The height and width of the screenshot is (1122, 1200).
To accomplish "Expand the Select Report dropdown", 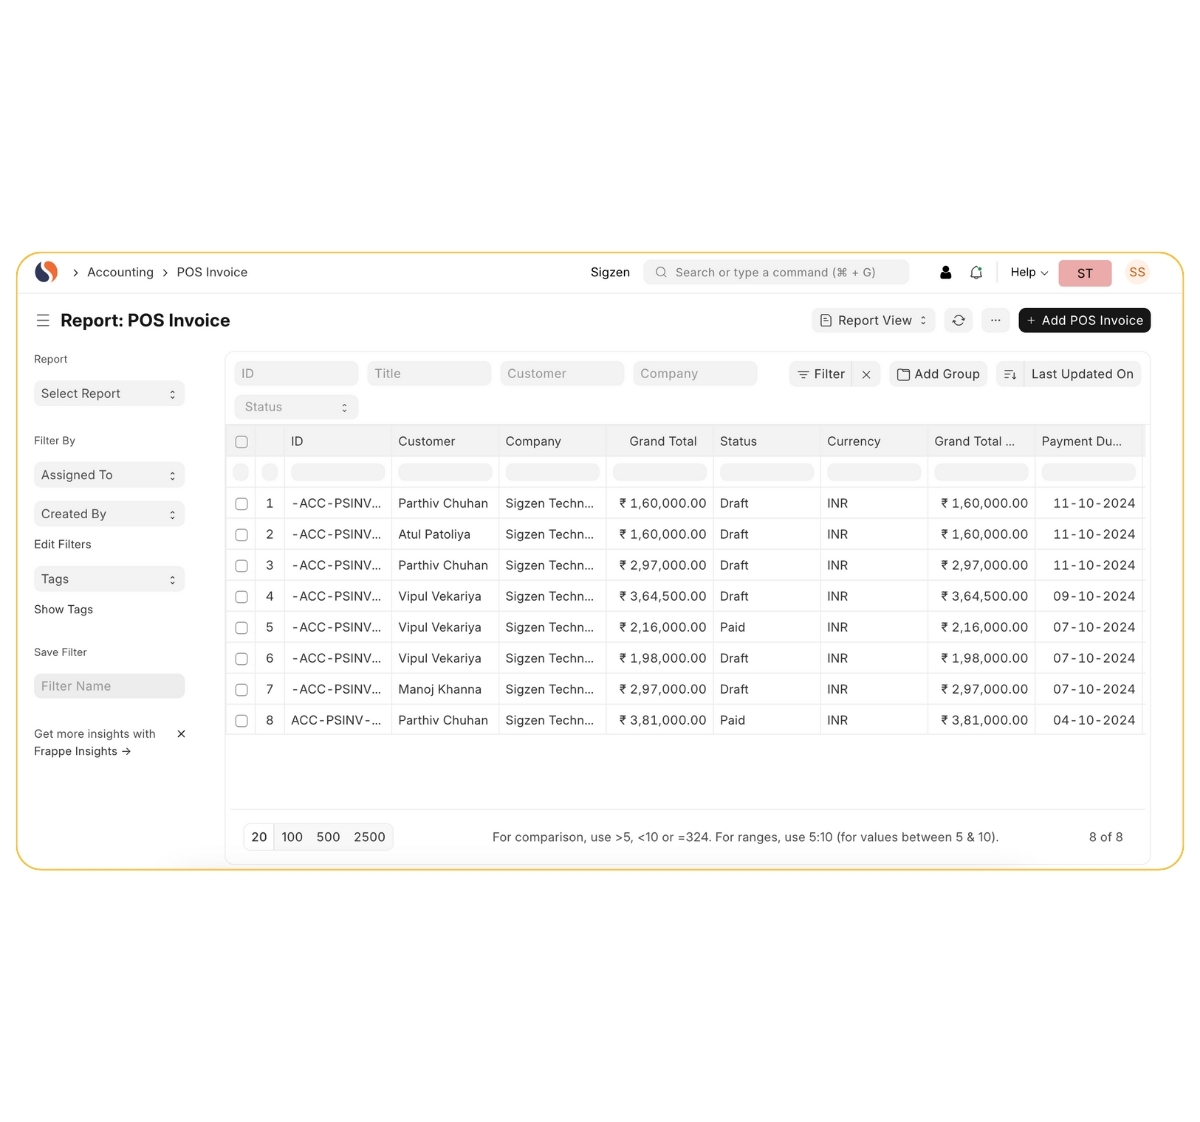I will 109,394.
